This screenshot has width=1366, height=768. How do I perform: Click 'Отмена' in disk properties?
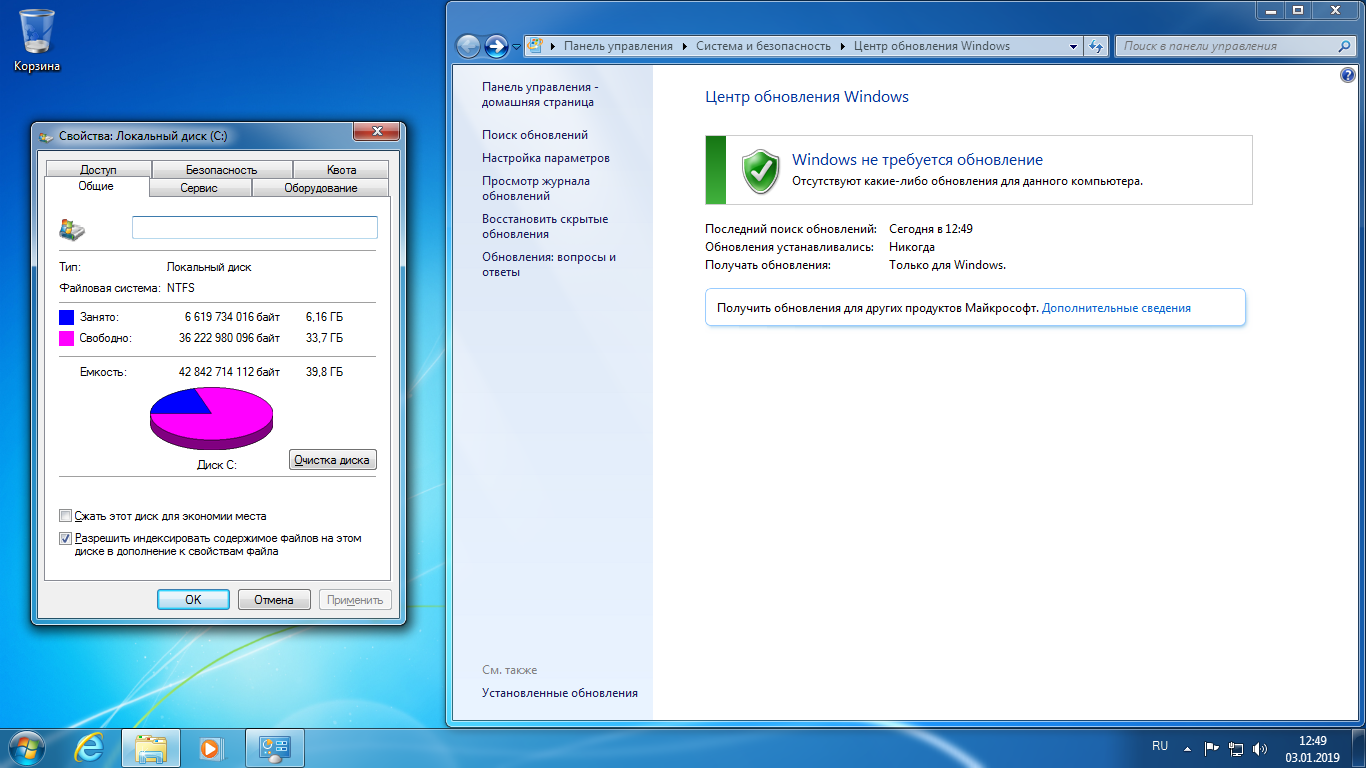pyautogui.click(x=274, y=600)
